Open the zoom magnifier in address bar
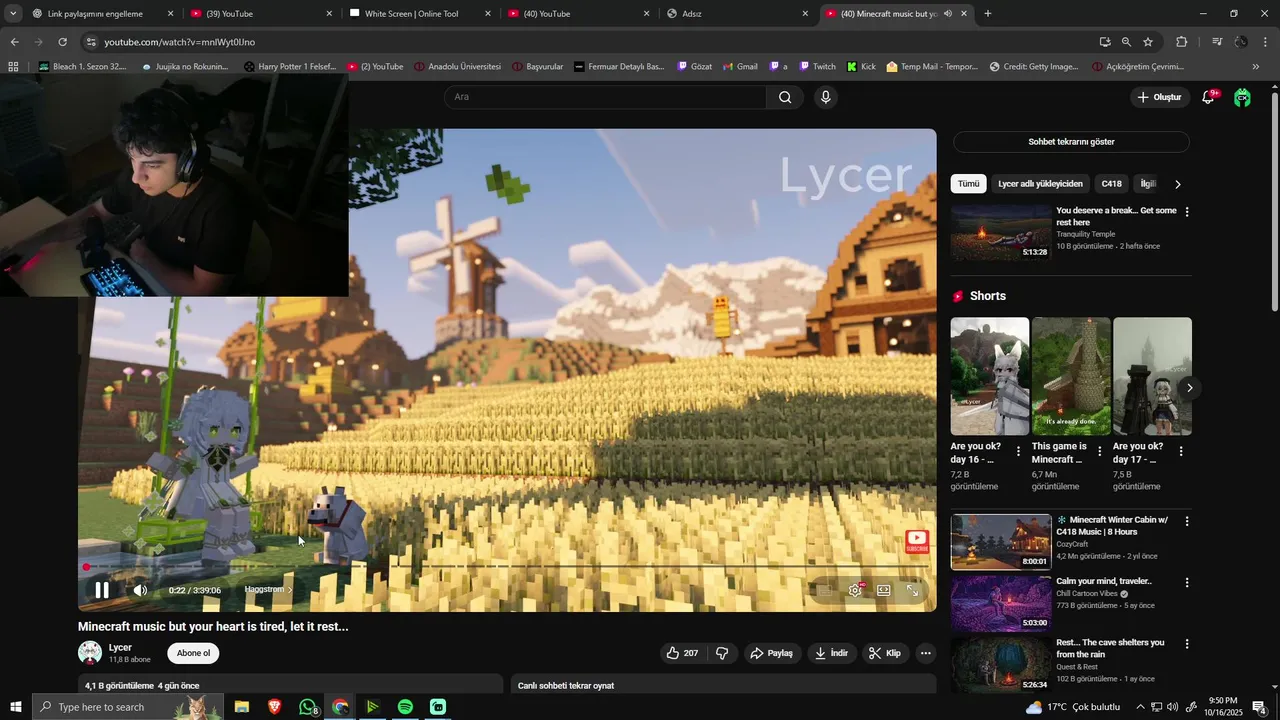The height and width of the screenshot is (720, 1280). pyautogui.click(x=1126, y=42)
